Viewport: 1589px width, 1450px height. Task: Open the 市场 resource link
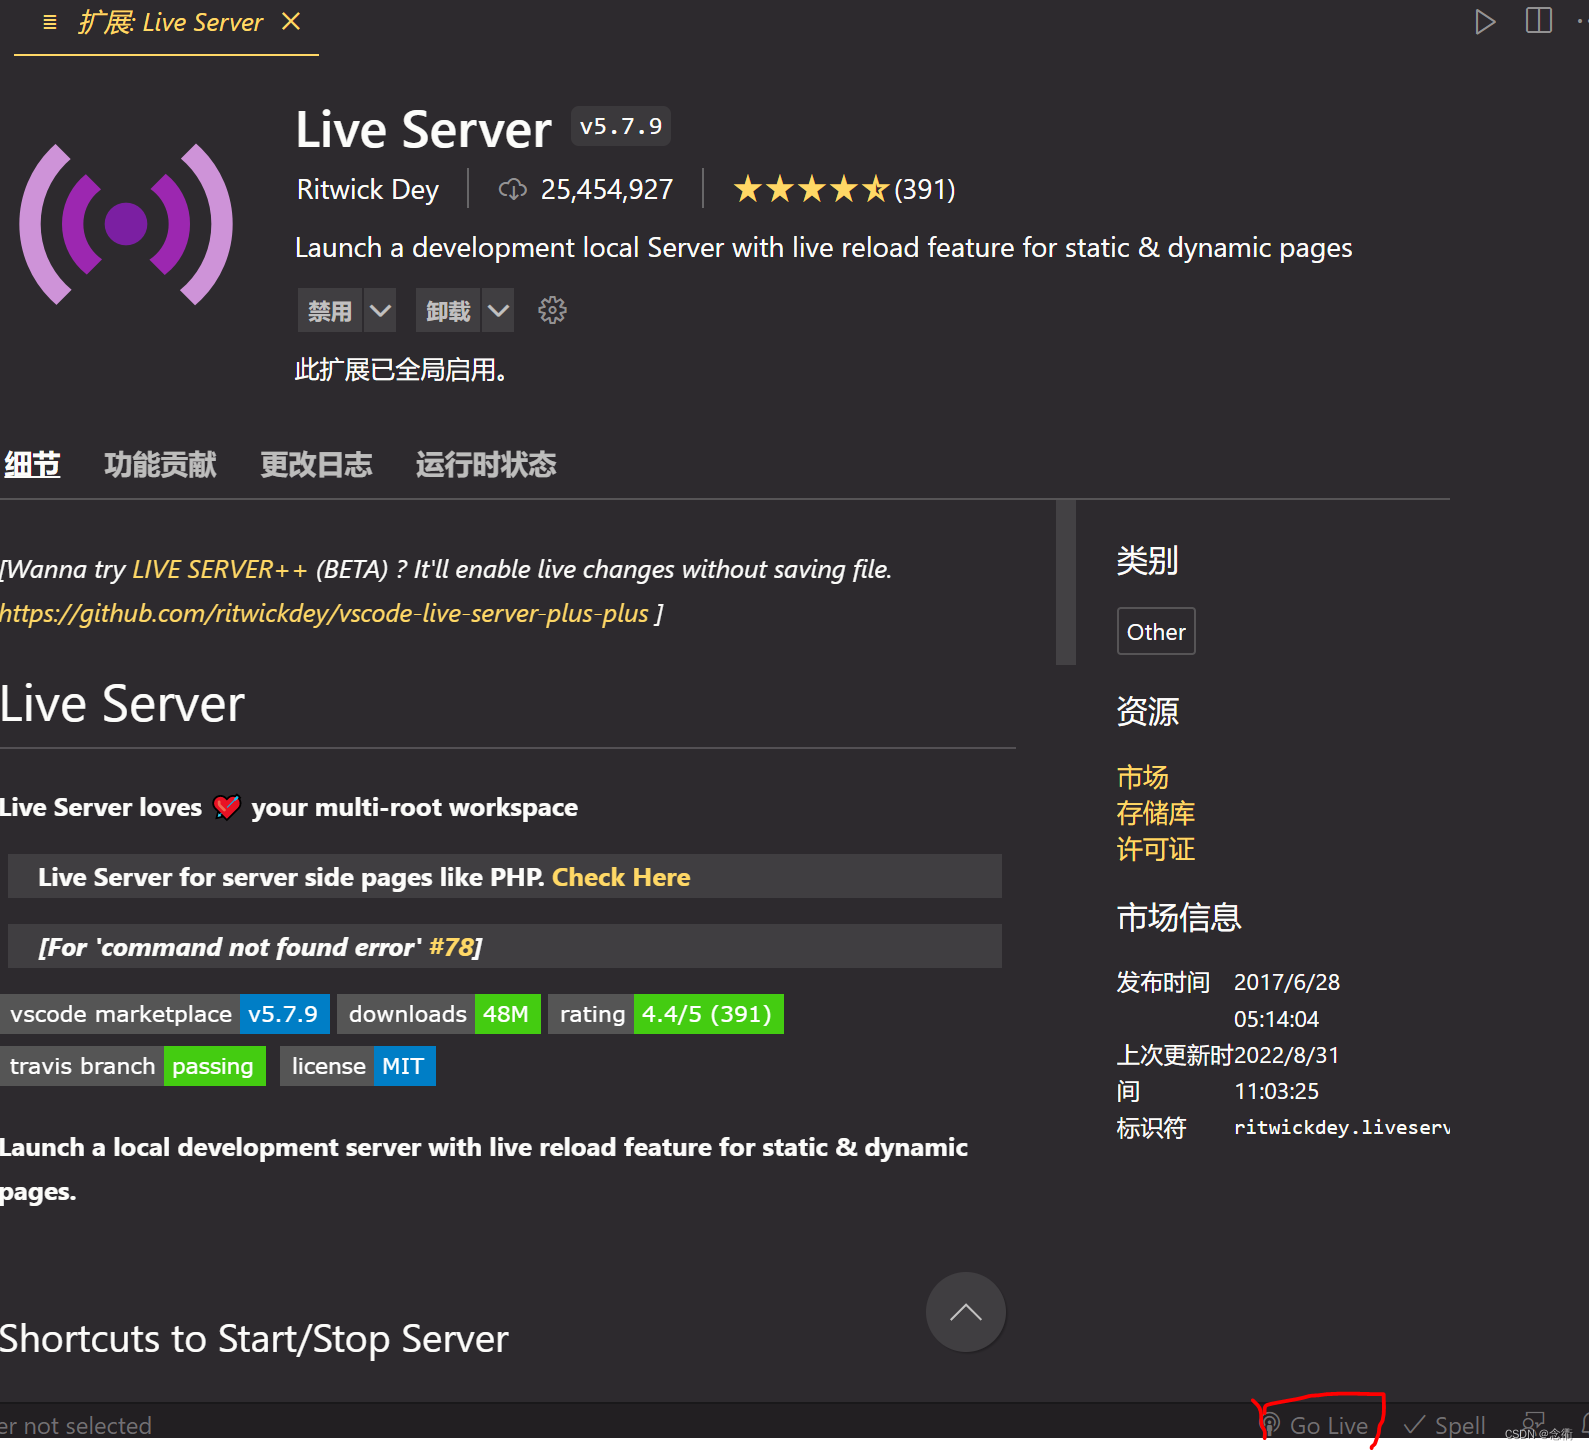click(1142, 777)
